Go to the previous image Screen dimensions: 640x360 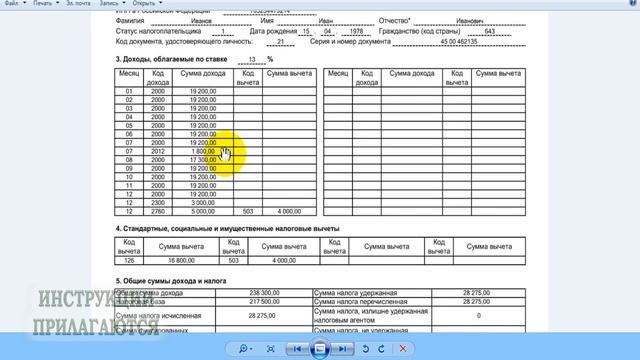pyautogui.click(x=298, y=349)
